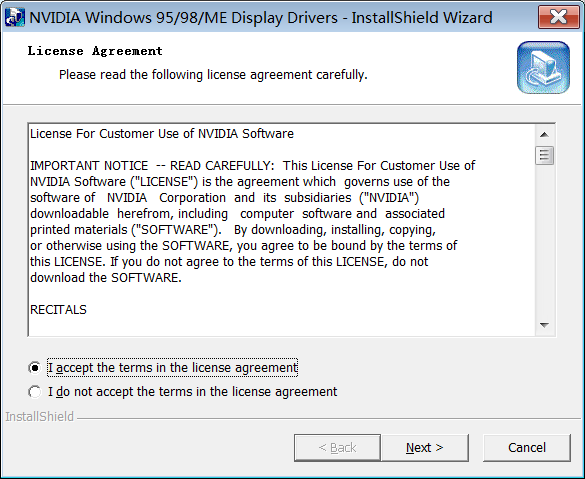585x479 pixels.
Task: Click the license text scroll-up arrow
Action: (544, 135)
